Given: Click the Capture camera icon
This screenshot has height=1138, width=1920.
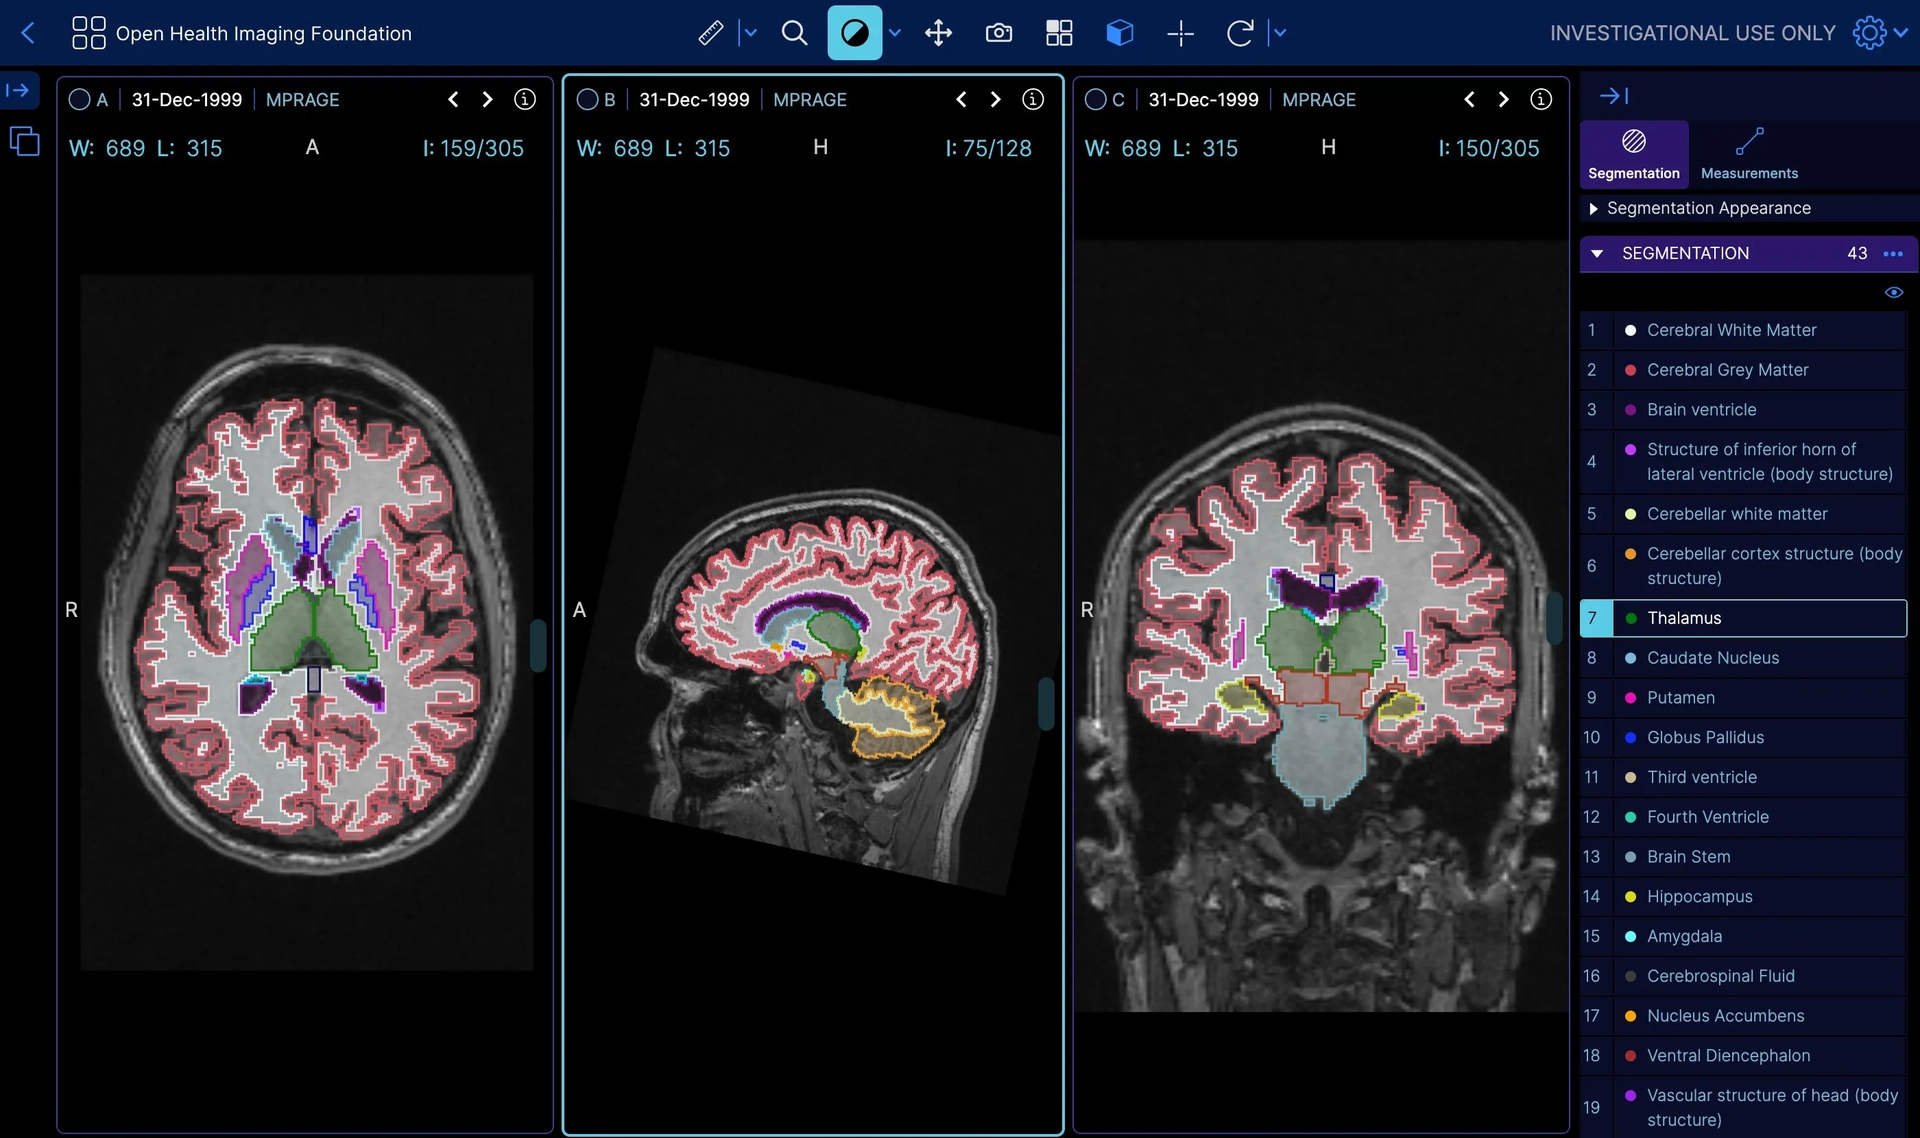Looking at the screenshot, I should tap(998, 33).
